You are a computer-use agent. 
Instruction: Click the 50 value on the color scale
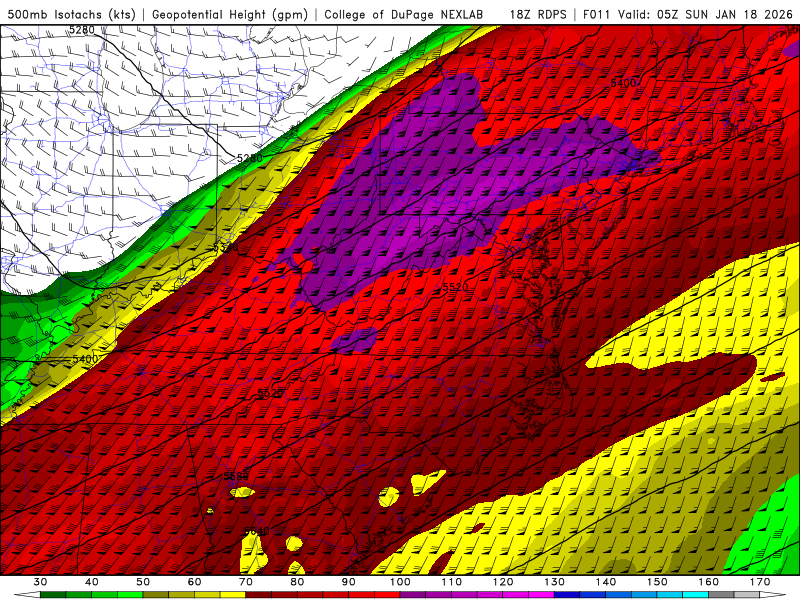click(143, 582)
